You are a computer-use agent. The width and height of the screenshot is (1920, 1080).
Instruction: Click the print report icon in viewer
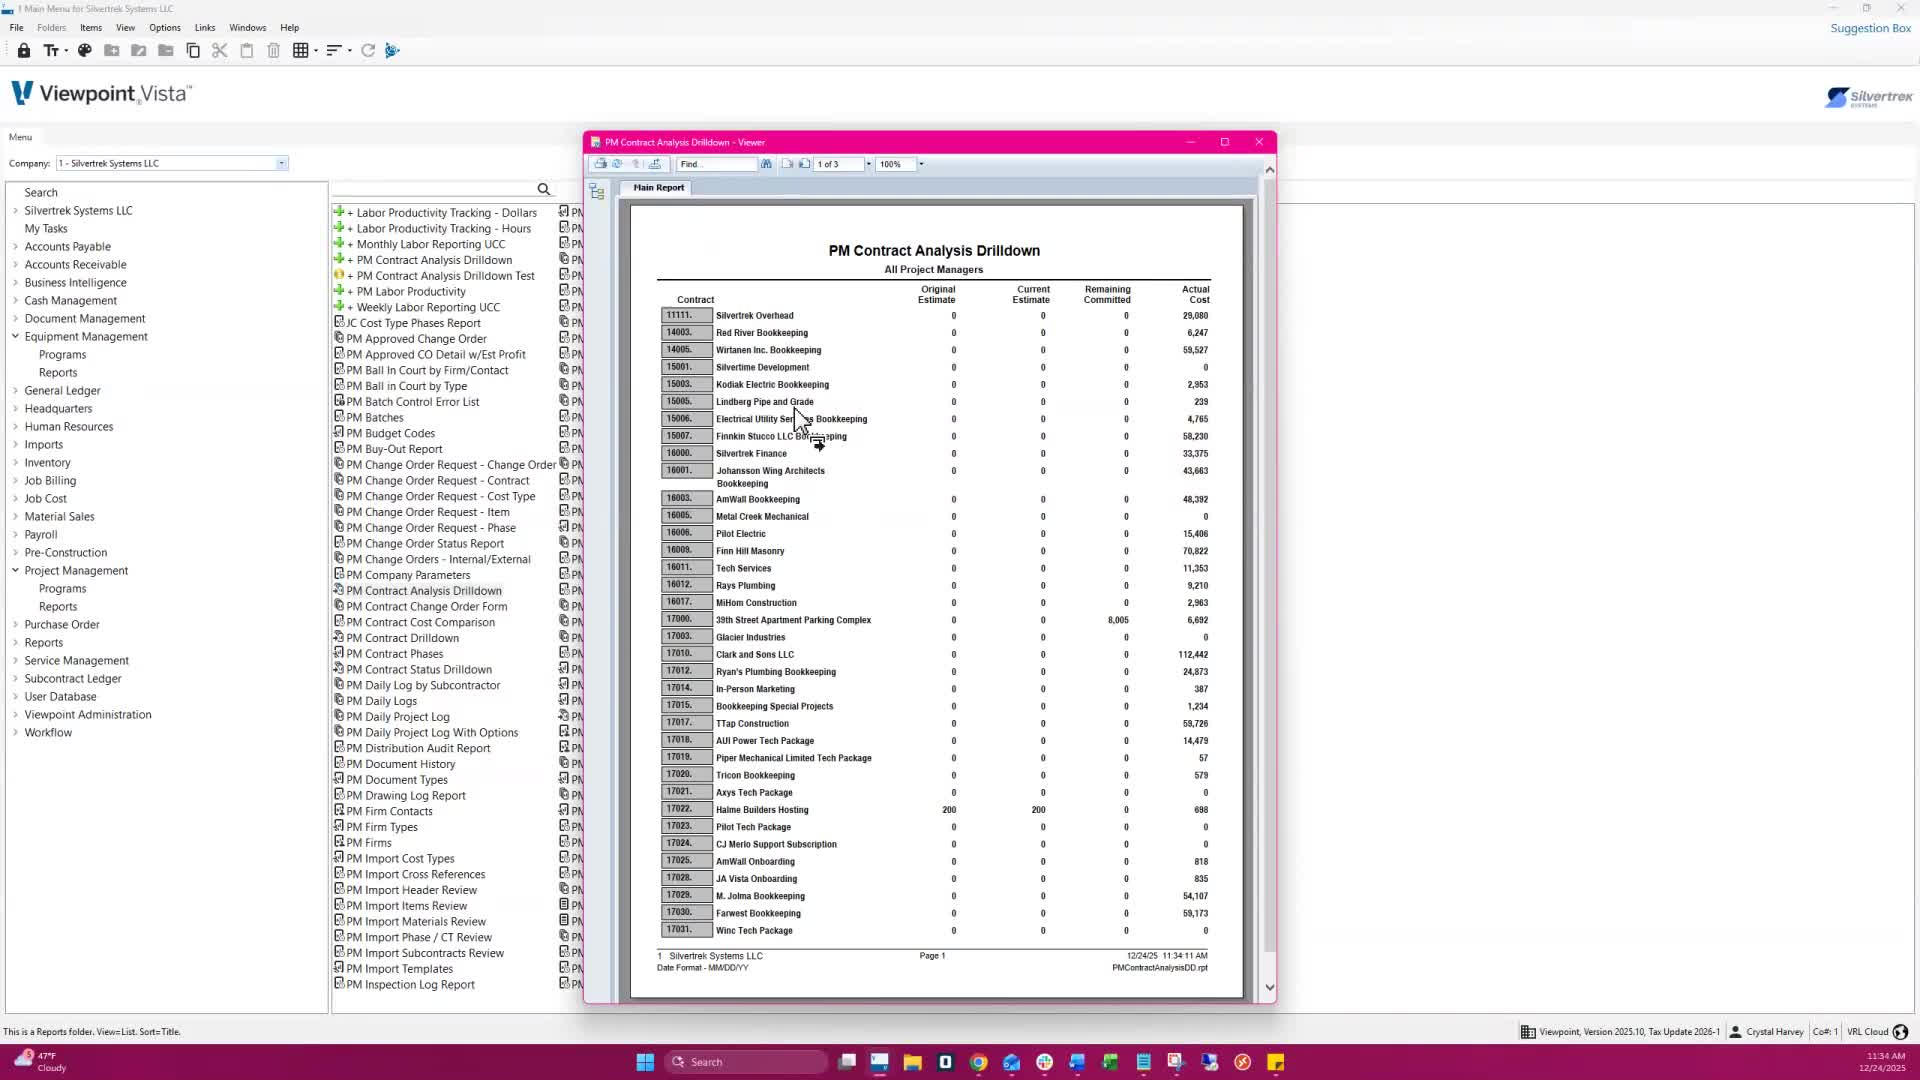[600, 164]
